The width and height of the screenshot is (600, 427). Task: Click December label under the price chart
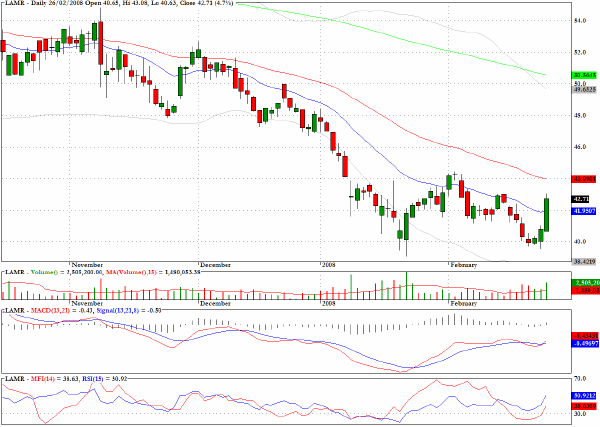(215, 265)
